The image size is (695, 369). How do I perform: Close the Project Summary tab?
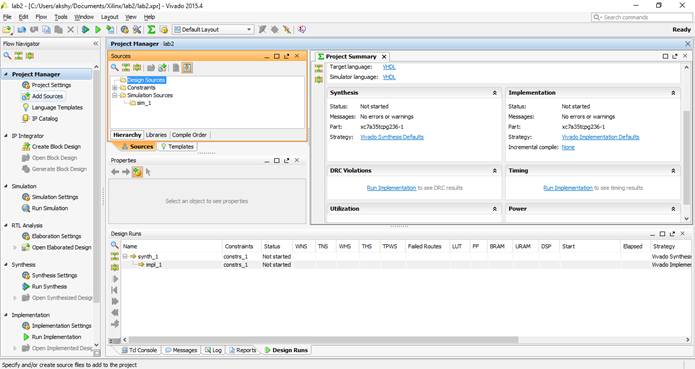click(x=384, y=57)
